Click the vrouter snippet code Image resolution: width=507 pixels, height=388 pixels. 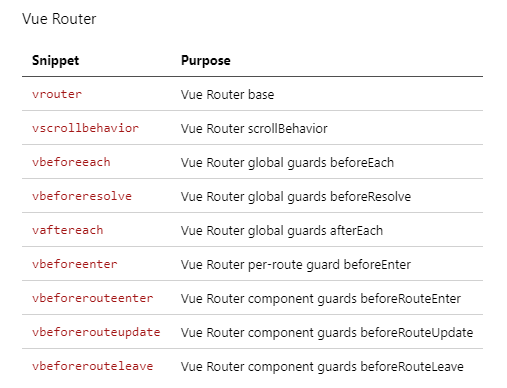click(x=57, y=94)
